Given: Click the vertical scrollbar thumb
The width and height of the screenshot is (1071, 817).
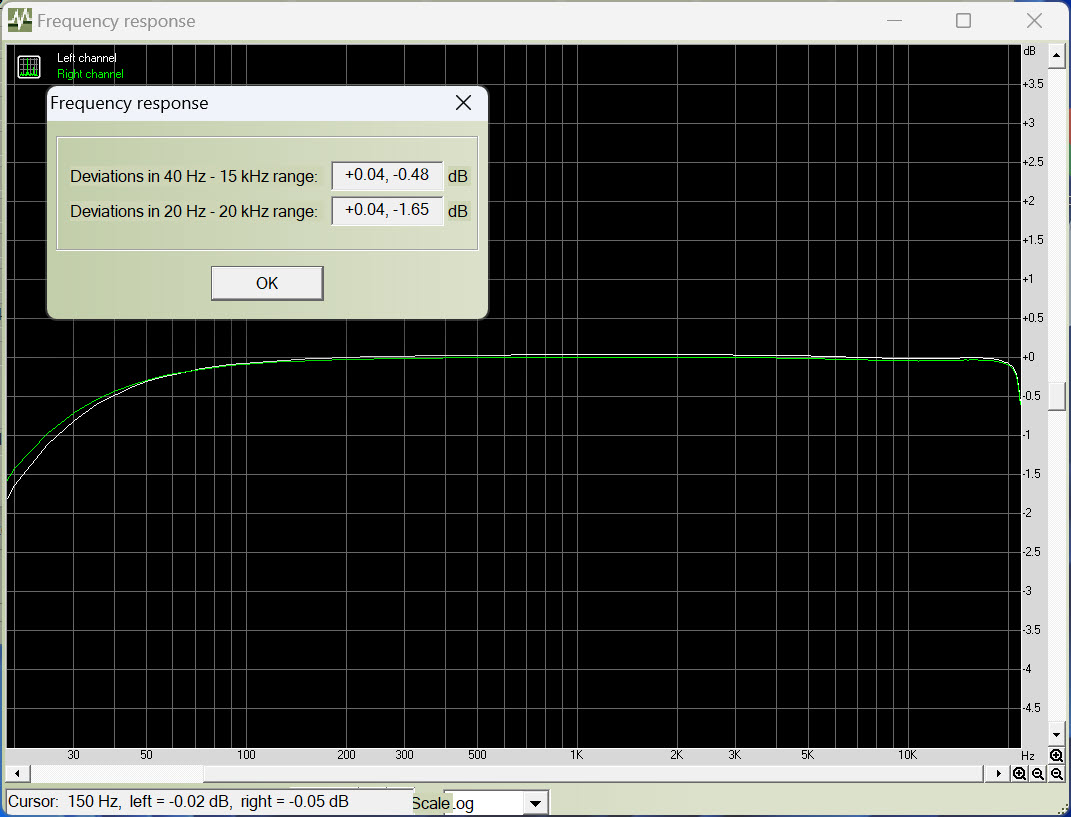Looking at the screenshot, I should (1056, 395).
